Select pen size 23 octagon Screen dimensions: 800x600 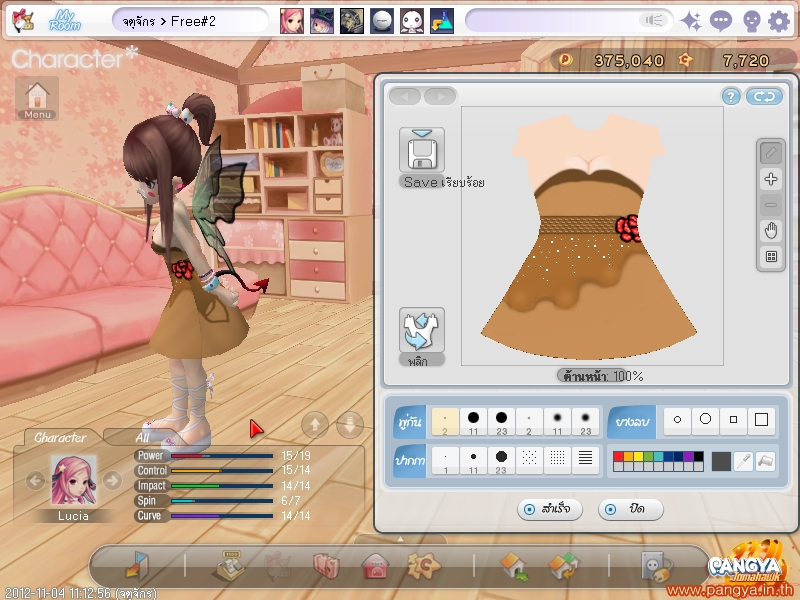click(x=502, y=461)
